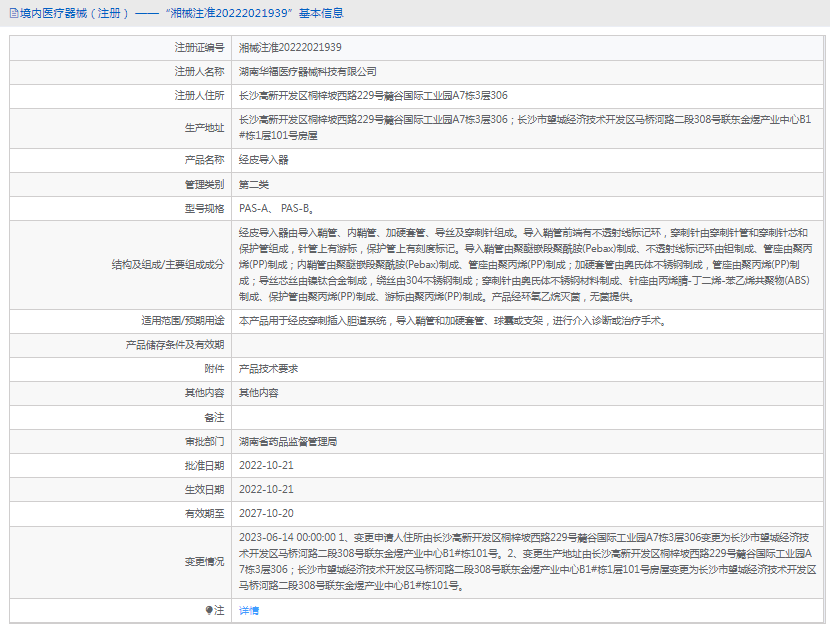Select the 注册人名称 label
Image resolution: width=830 pixels, height=626 pixels.
coord(200,71)
